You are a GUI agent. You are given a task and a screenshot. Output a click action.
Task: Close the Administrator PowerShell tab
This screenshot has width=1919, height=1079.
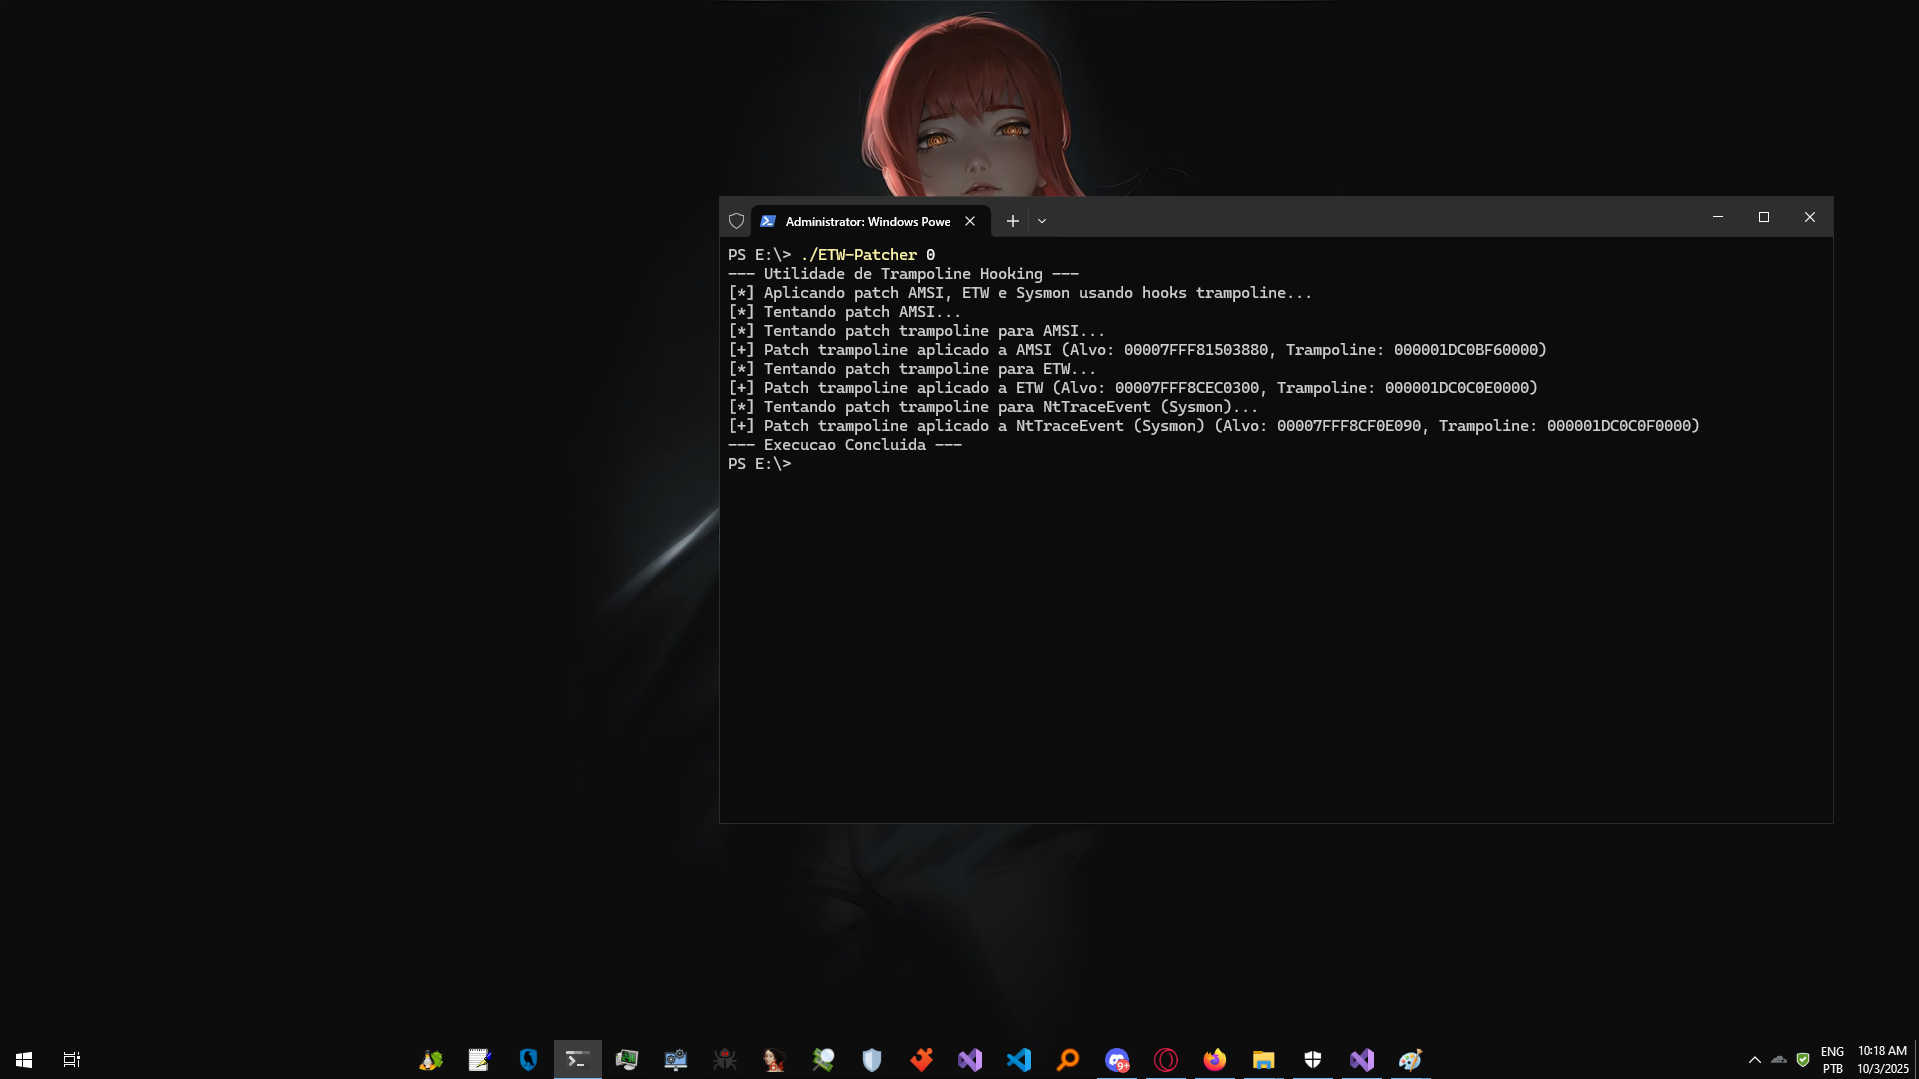click(970, 221)
